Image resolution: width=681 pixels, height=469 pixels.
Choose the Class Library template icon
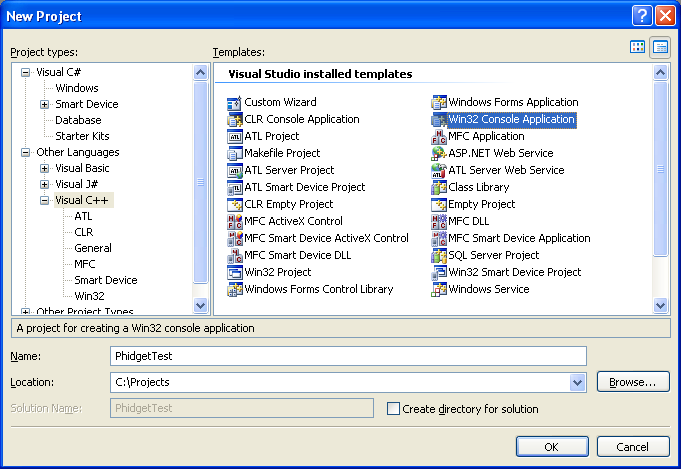(x=439, y=188)
